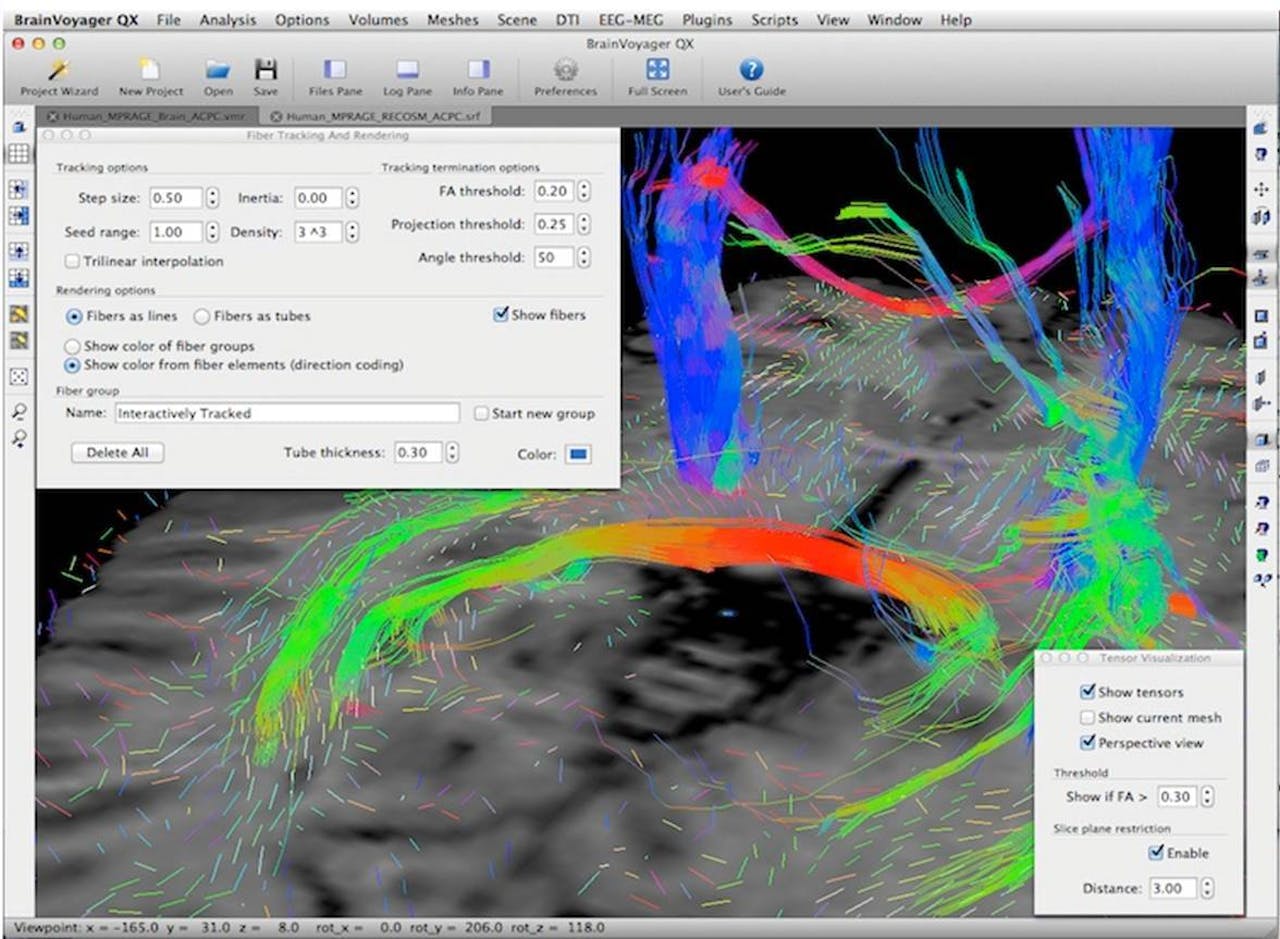The image size is (1280, 939).
Task: Click the topmost icon in the right sidebar
Action: coord(1261,127)
